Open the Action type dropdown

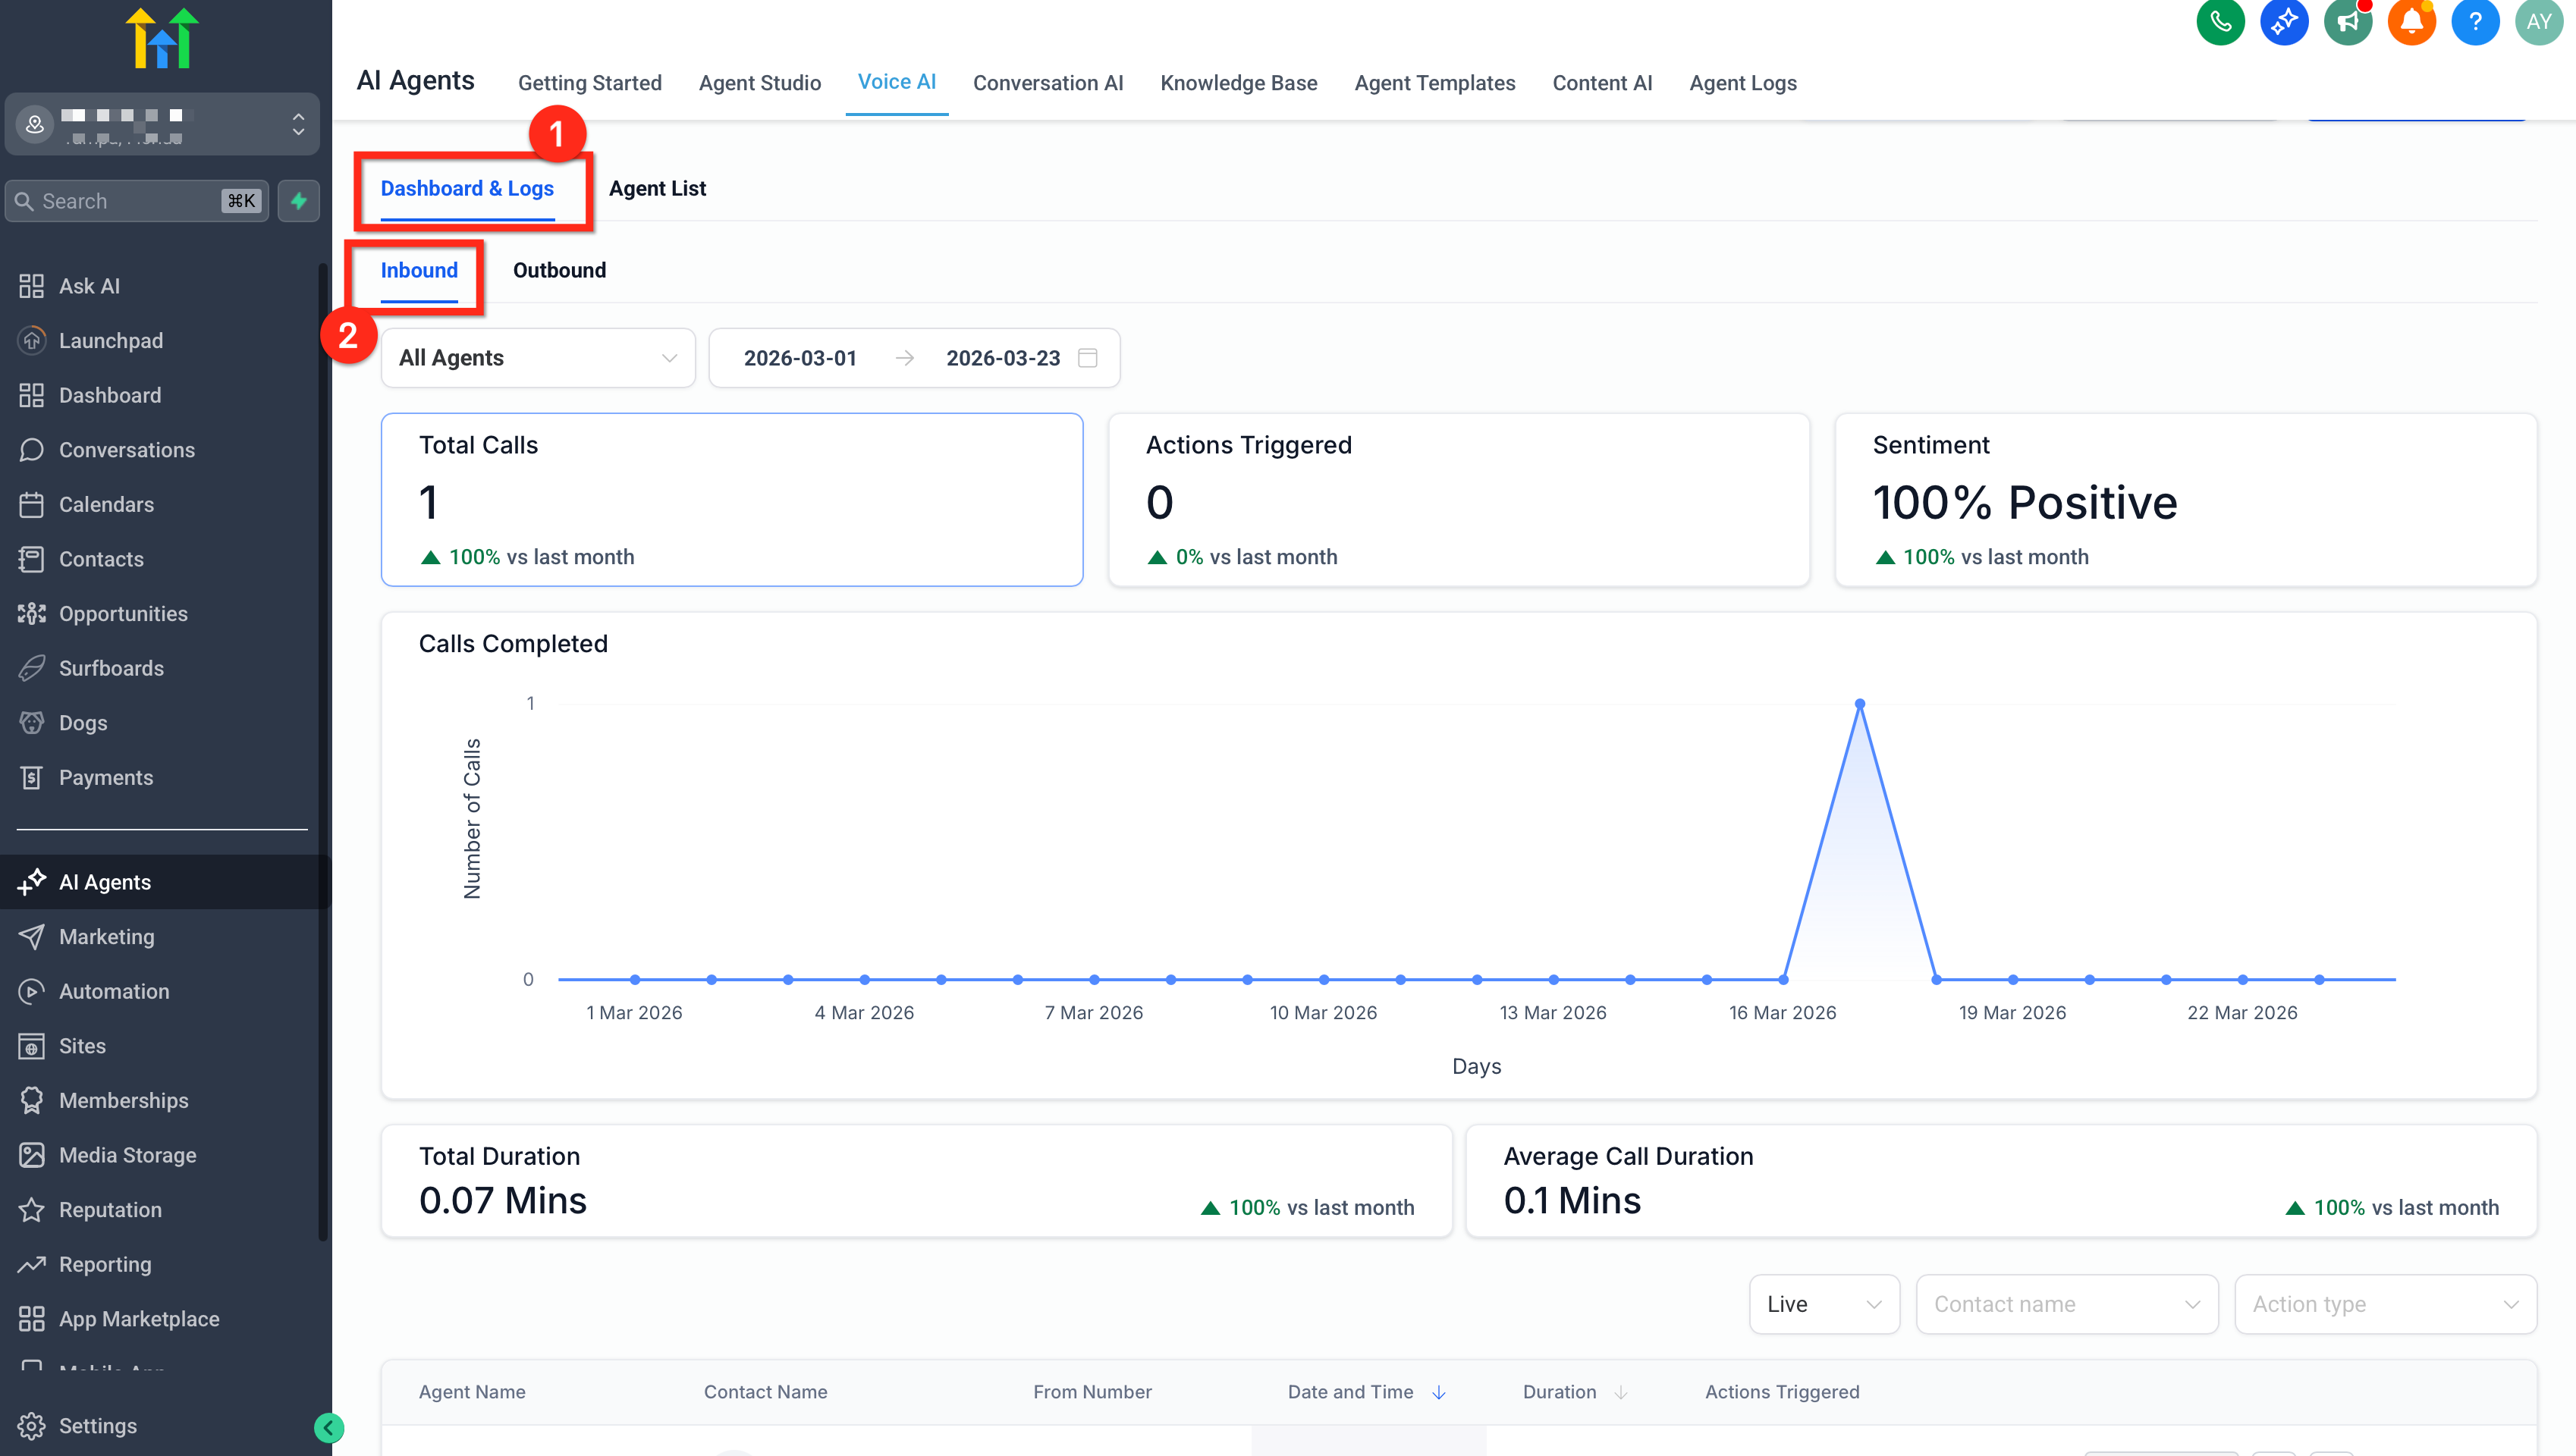(x=2385, y=1304)
